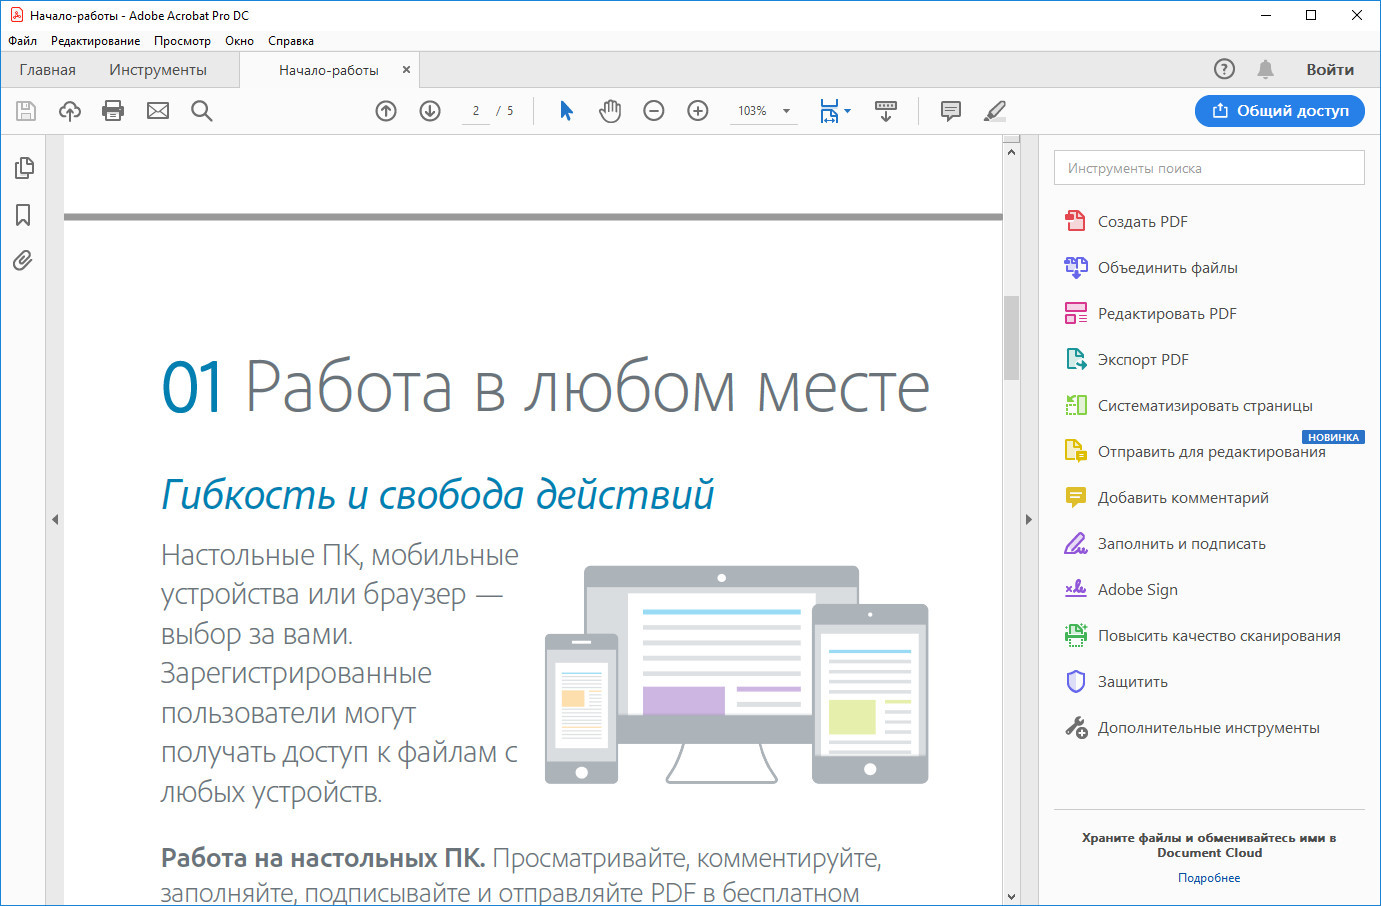Click the zoom in plus icon
1381x906 pixels.
click(x=698, y=111)
